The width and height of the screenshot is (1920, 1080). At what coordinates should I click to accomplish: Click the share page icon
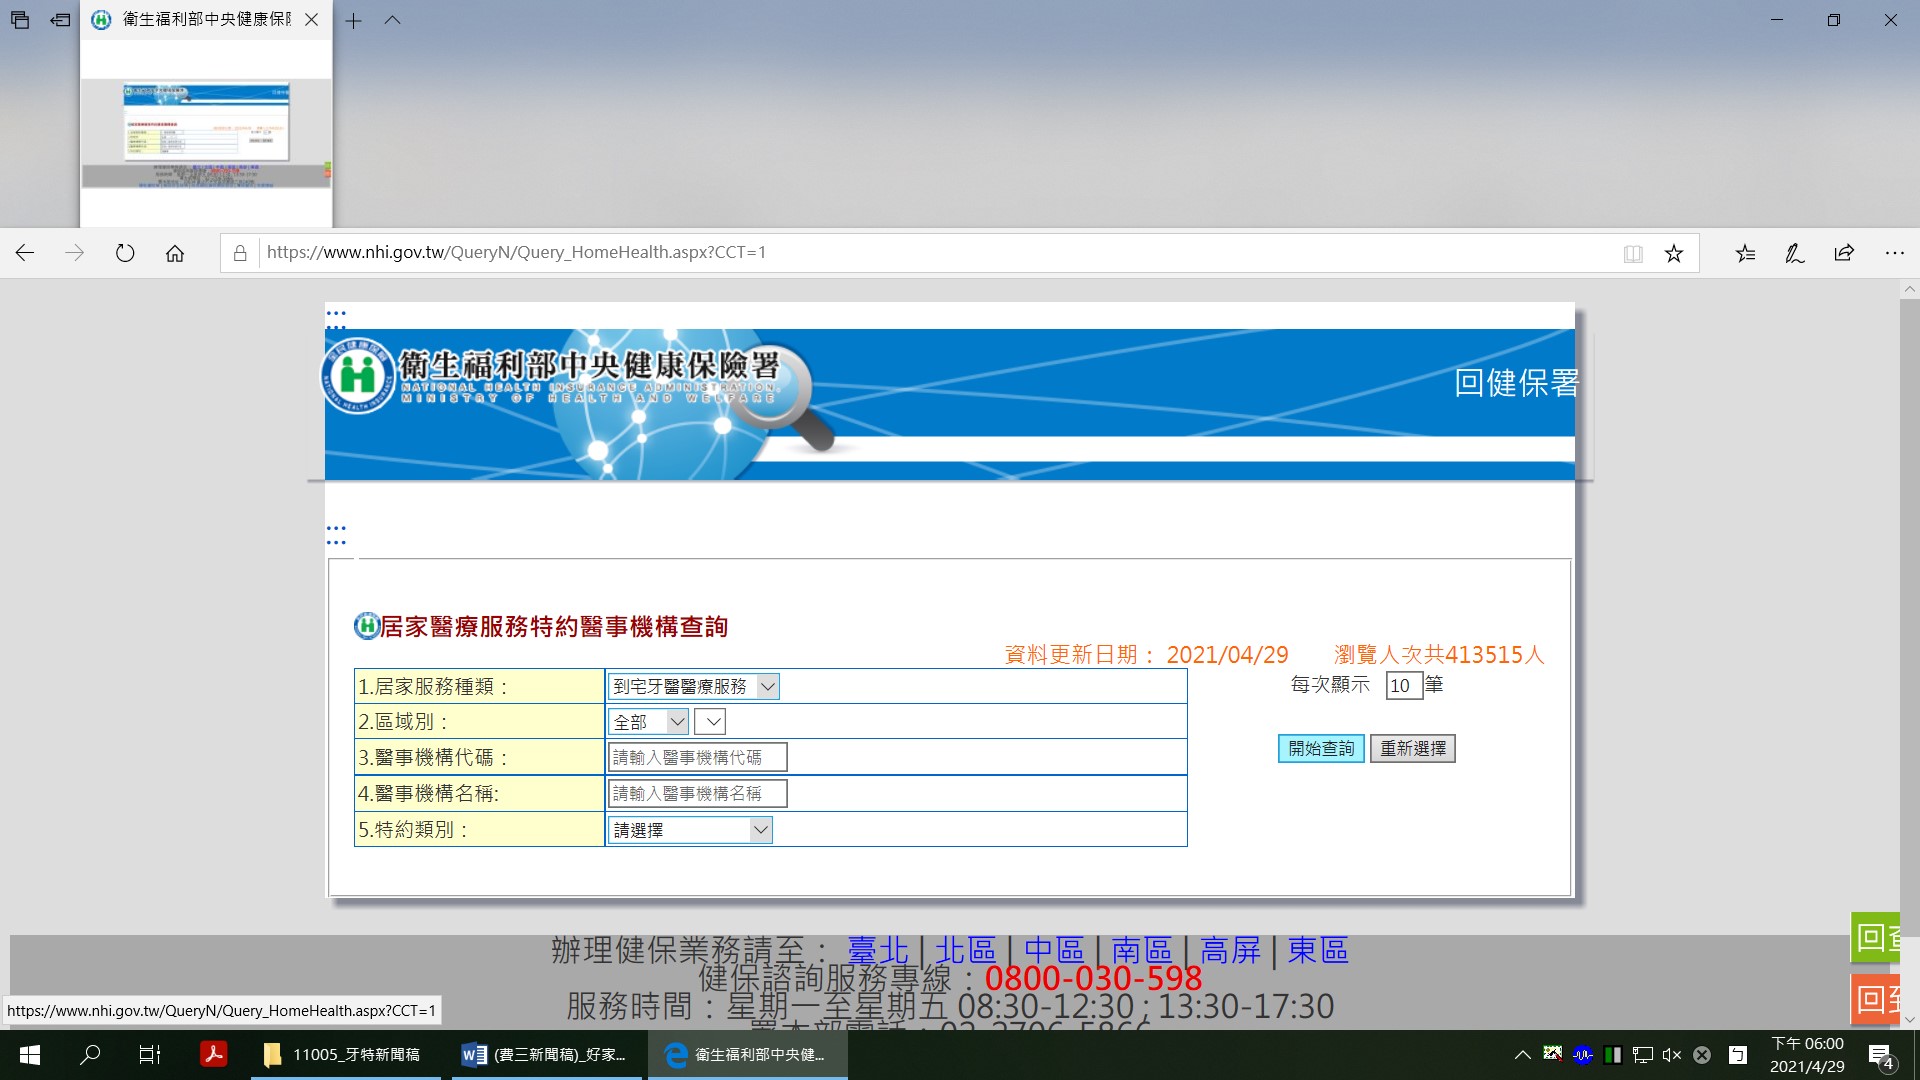tap(1844, 253)
